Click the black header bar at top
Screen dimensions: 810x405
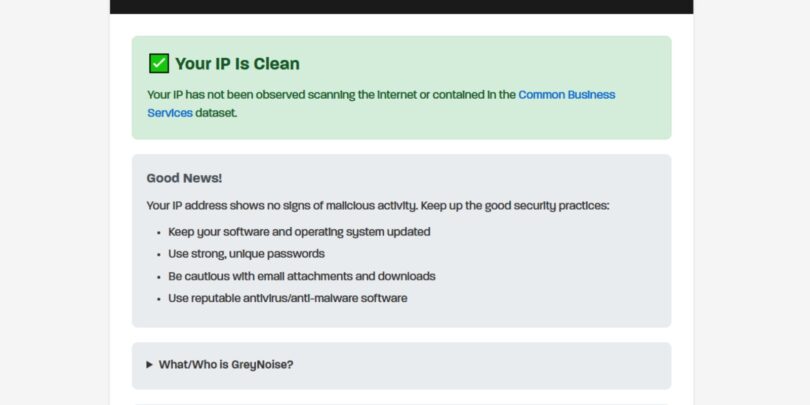[401, 6]
